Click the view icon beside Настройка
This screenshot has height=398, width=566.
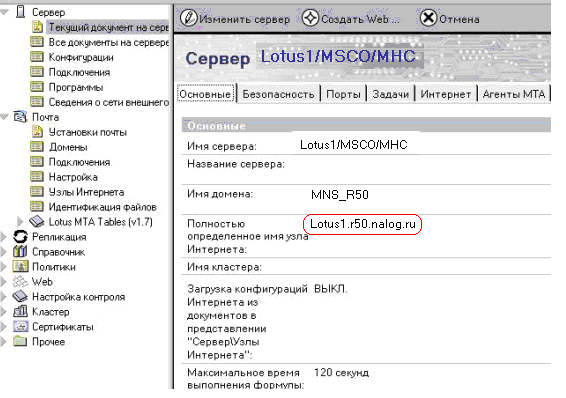coord(36,176)
